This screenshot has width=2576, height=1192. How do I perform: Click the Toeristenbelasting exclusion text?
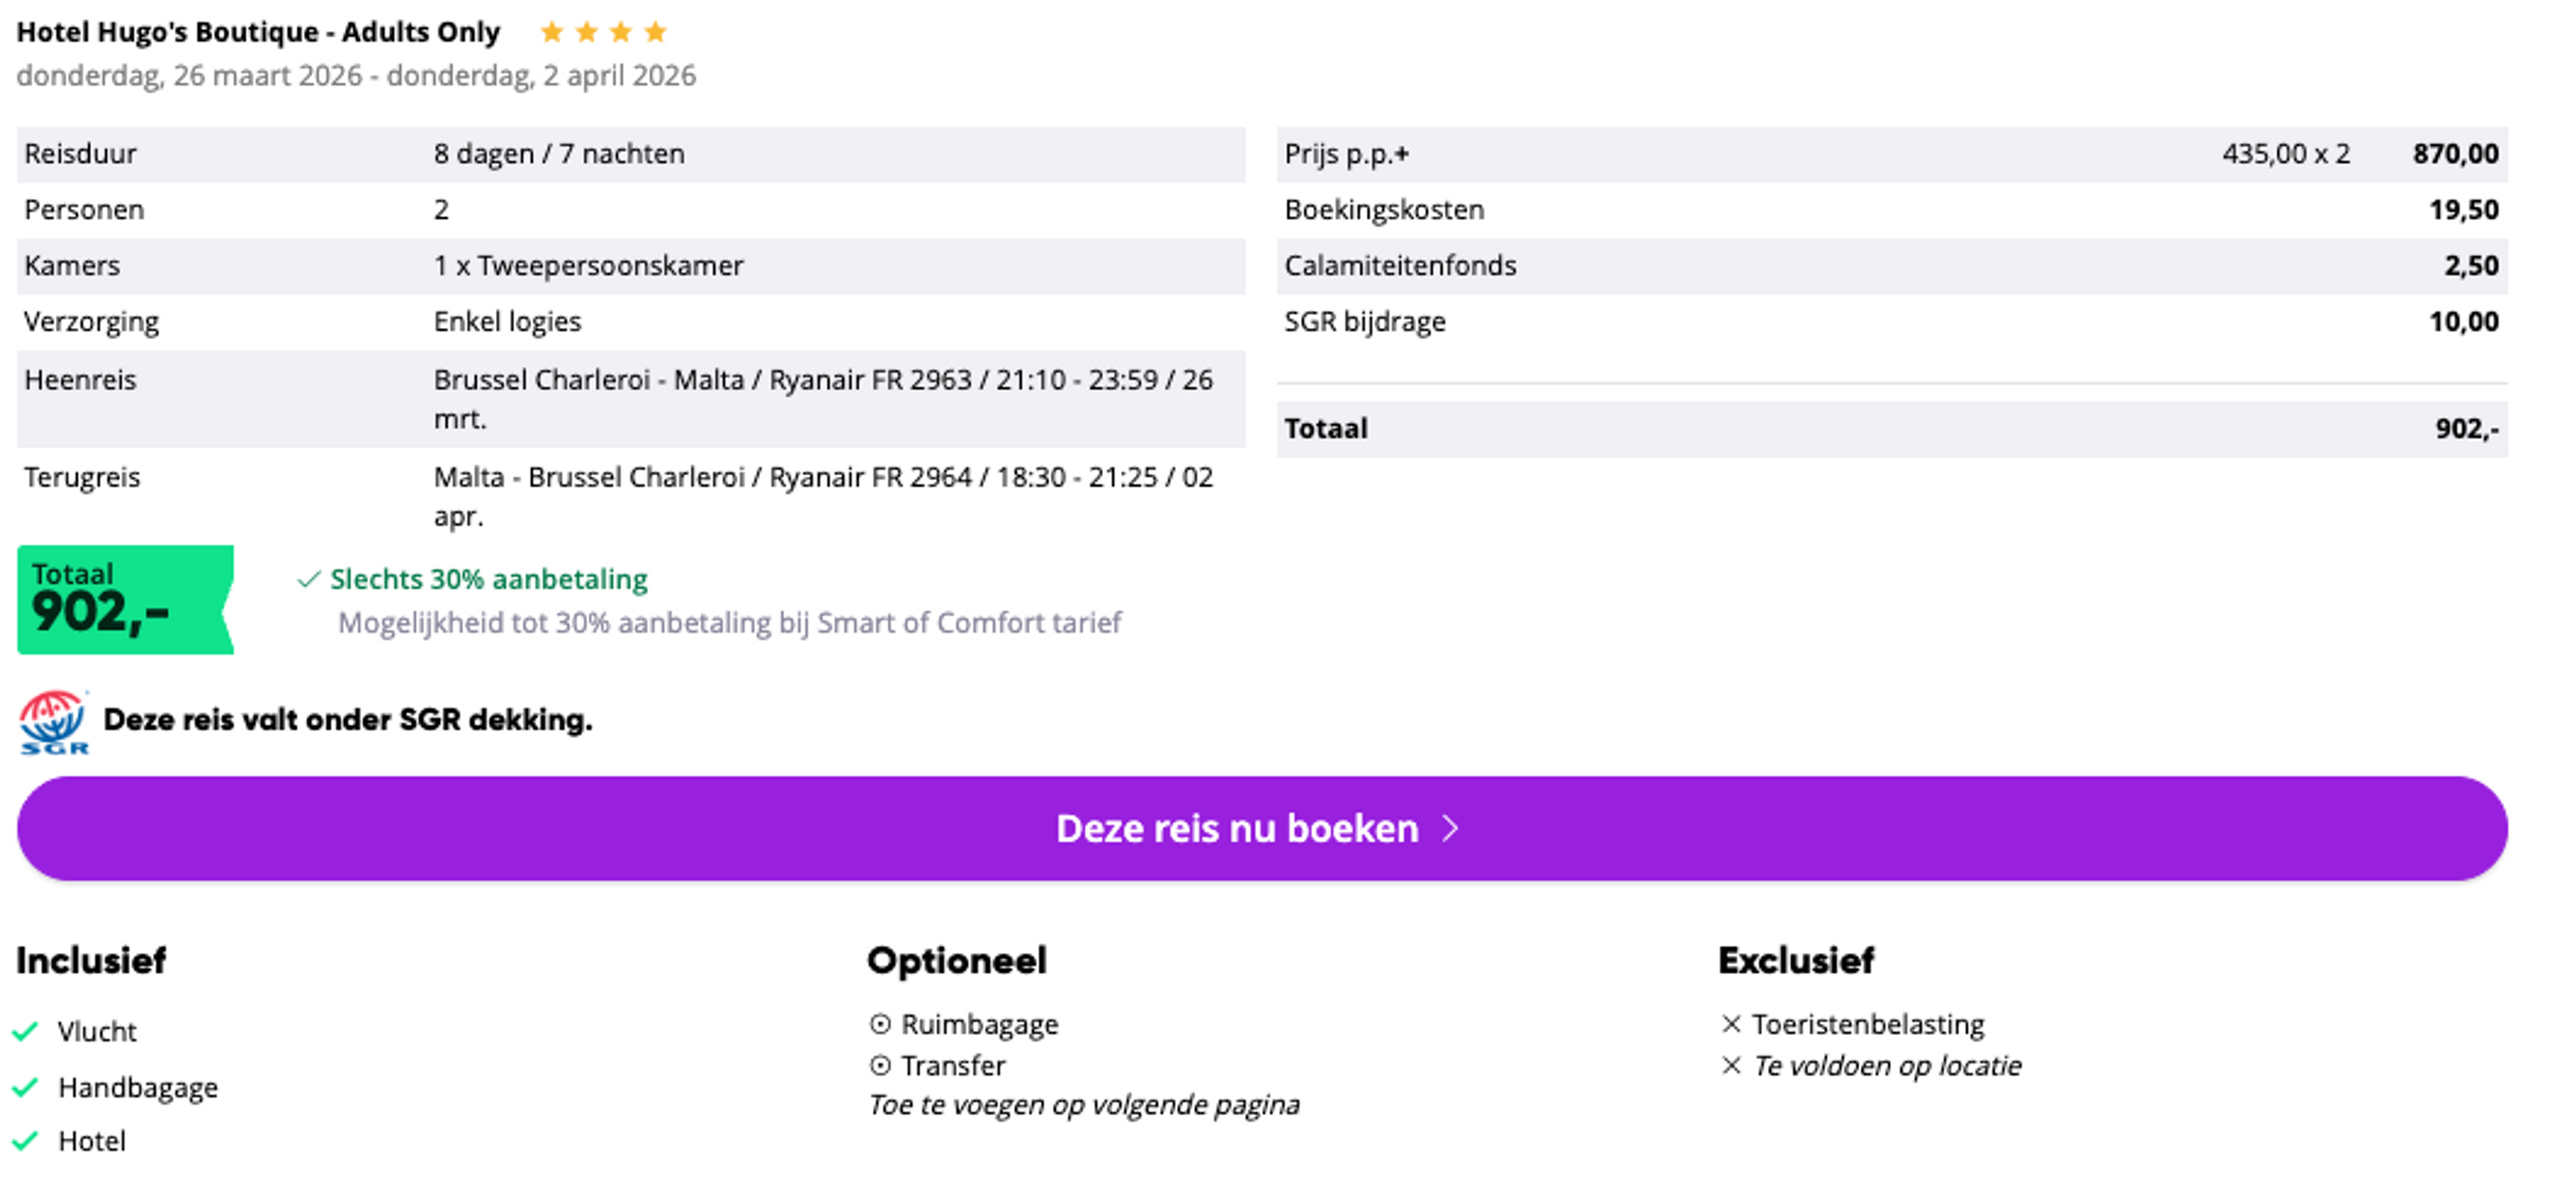tap(1868, 1024)
